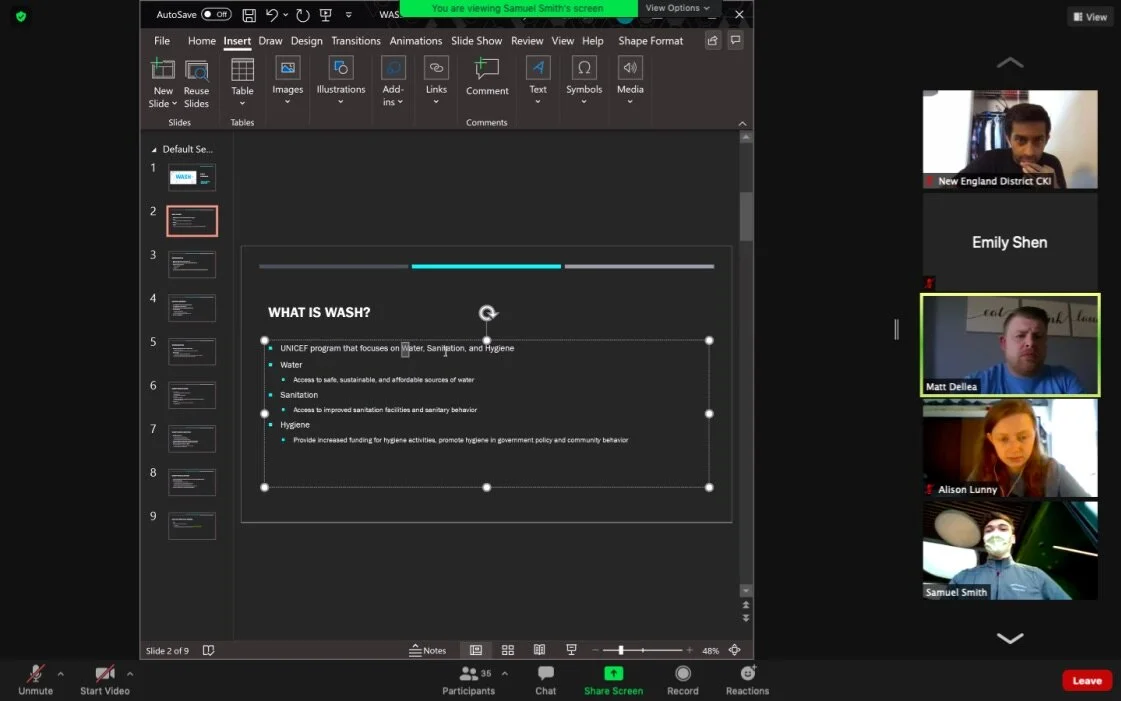Click Share Screen button
The image size is (1121, 701).
[x=613, y=680]
